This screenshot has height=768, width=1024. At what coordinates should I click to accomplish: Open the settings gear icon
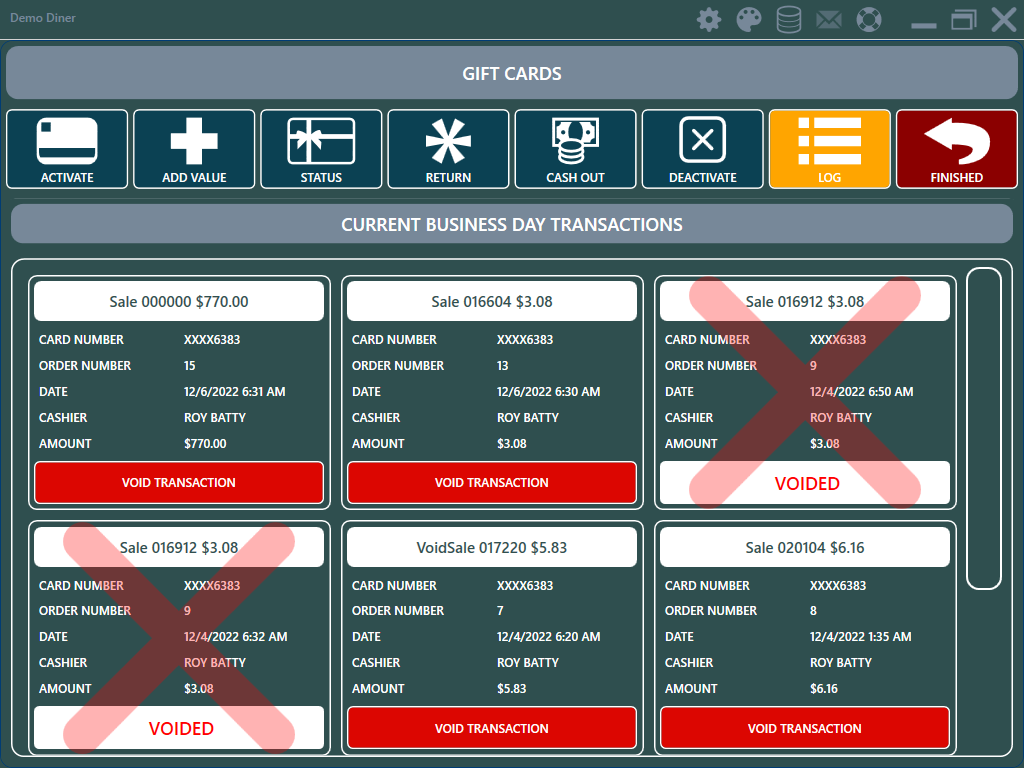point(709,19)
